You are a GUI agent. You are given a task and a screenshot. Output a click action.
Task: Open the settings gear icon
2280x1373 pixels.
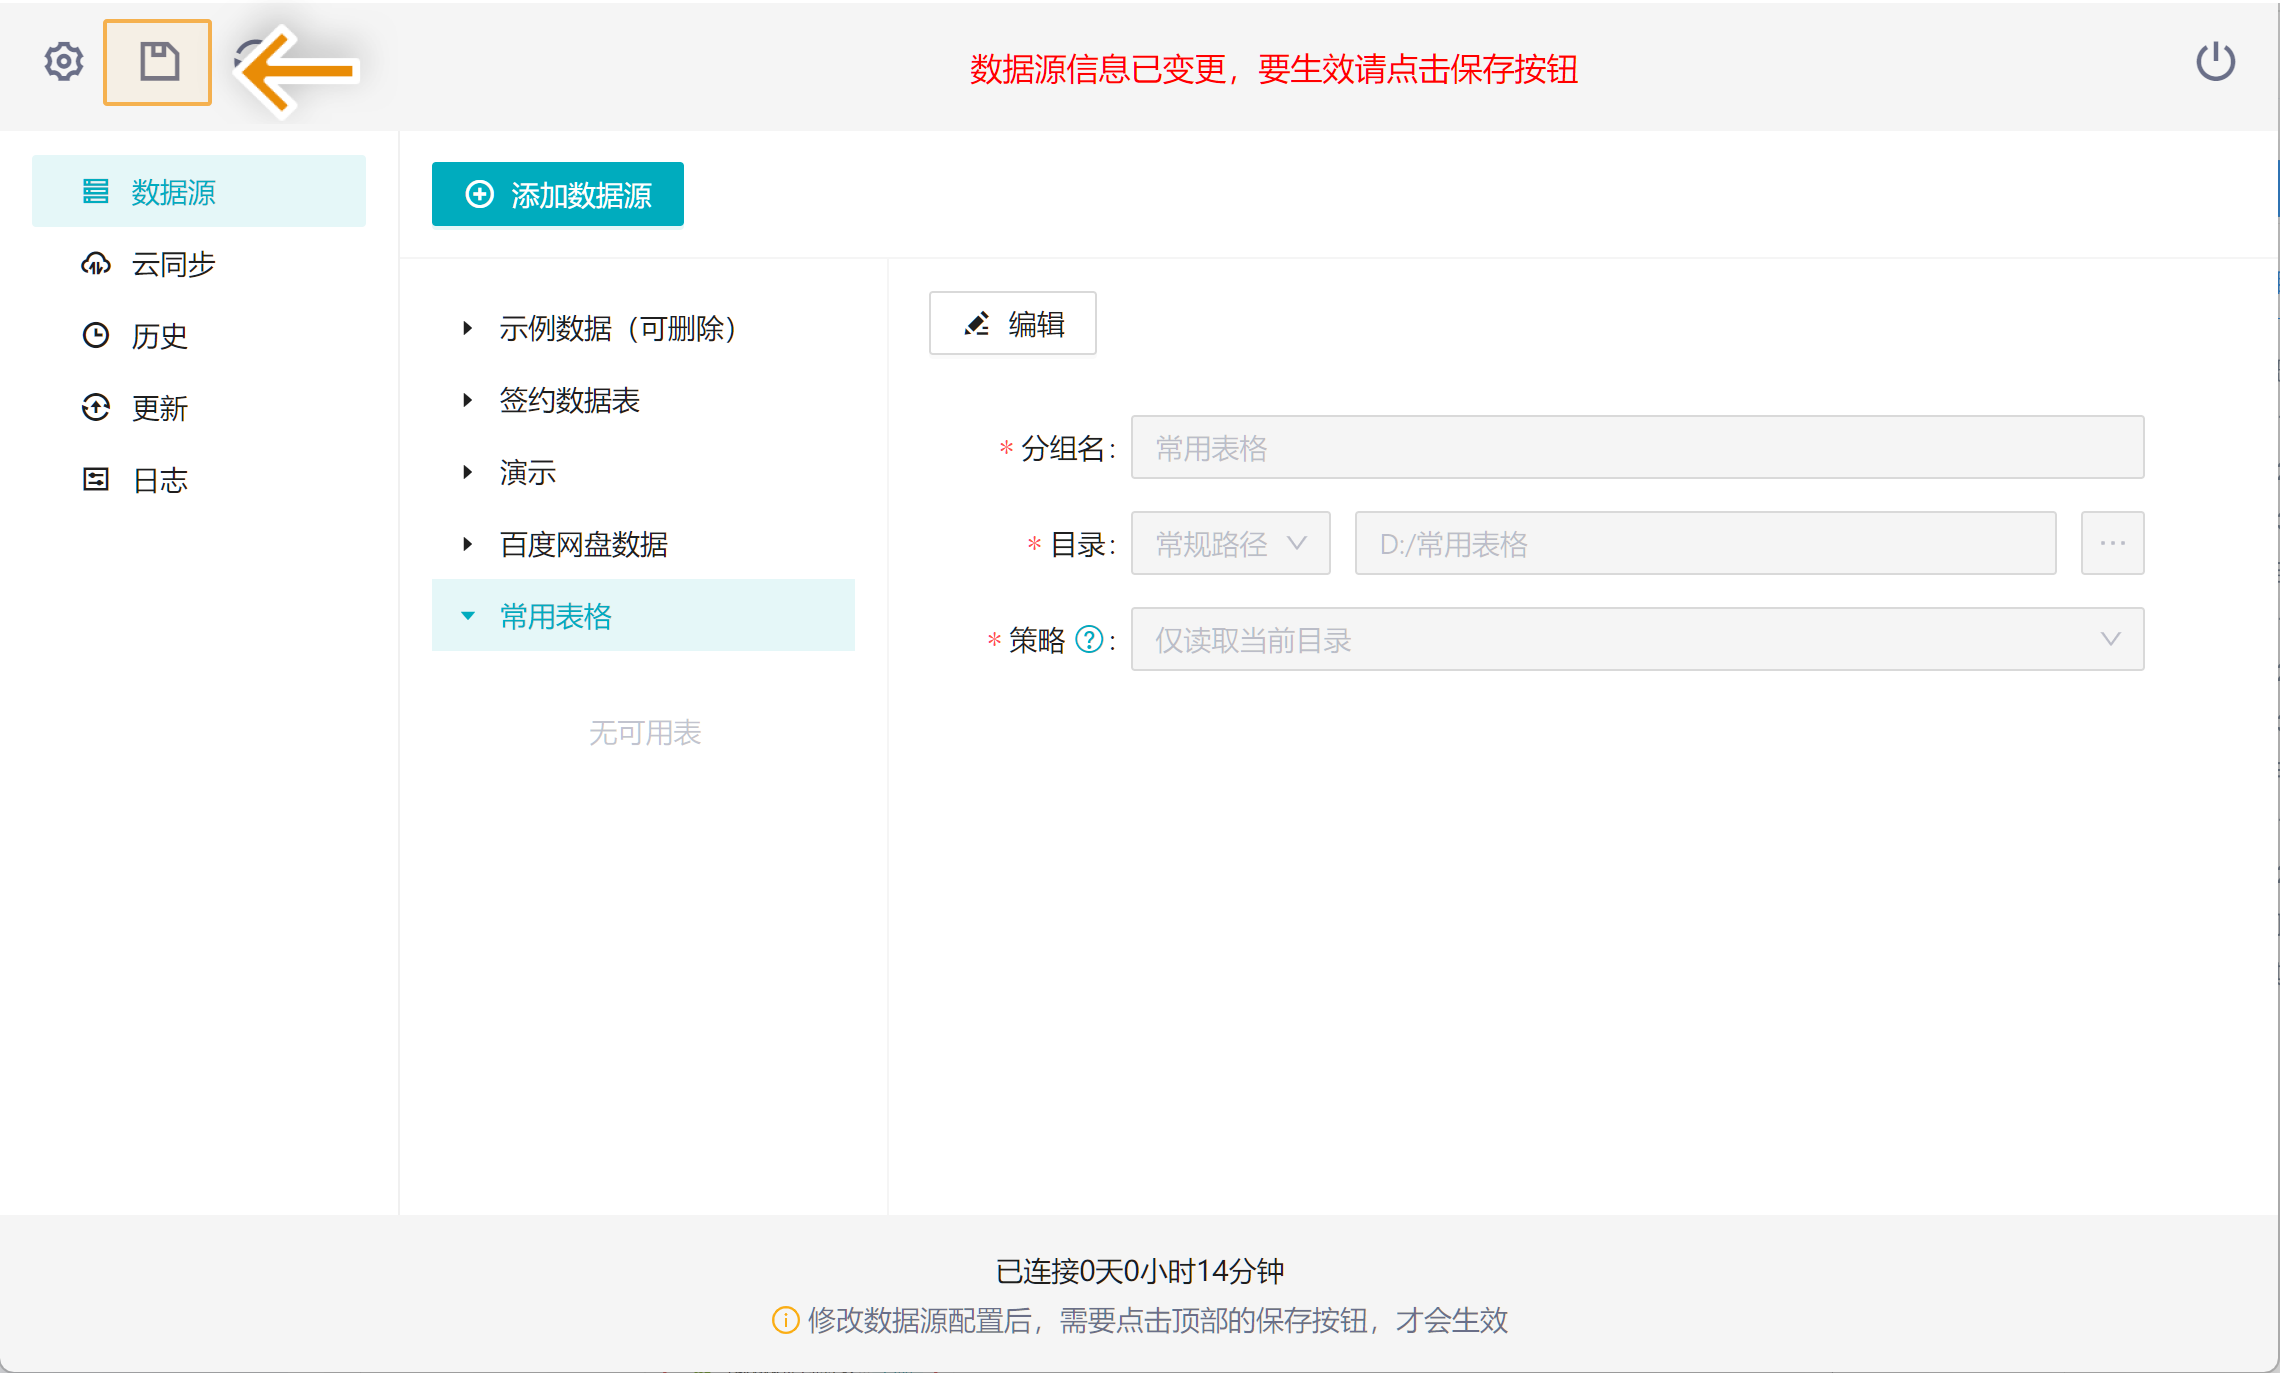(64, 62)
